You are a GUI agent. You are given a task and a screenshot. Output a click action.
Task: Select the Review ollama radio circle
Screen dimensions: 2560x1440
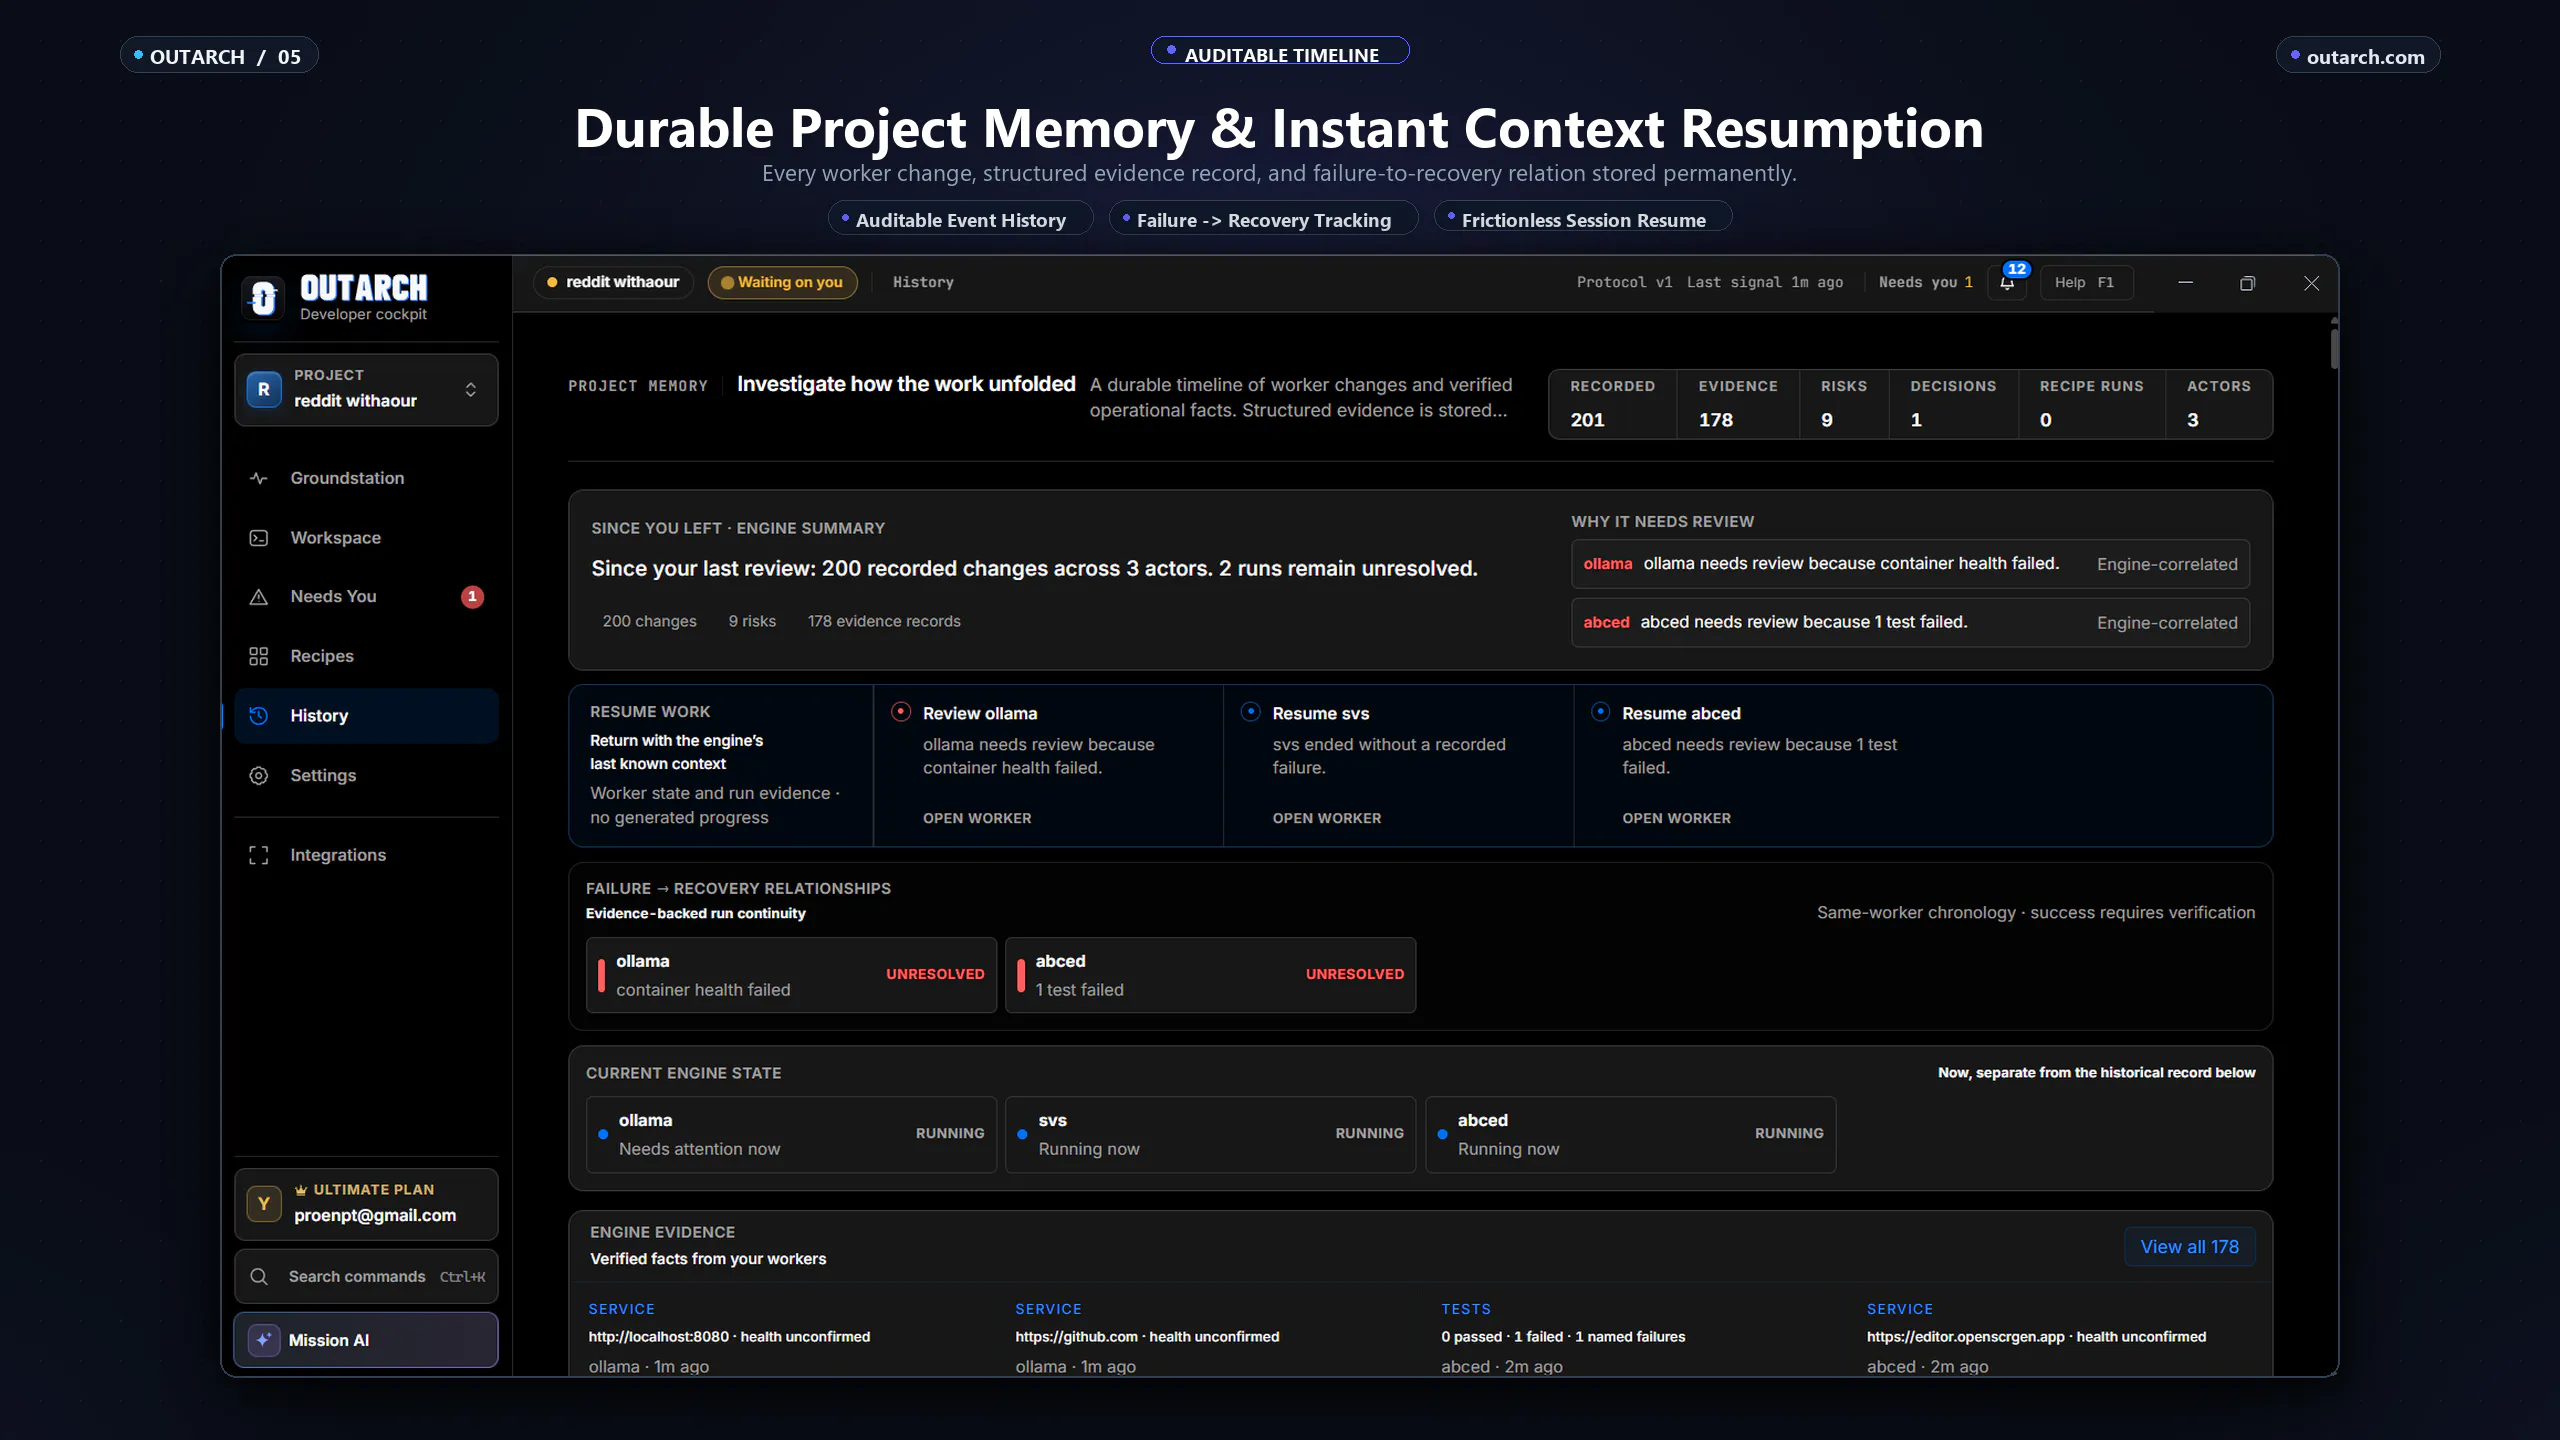click(901, 712)
